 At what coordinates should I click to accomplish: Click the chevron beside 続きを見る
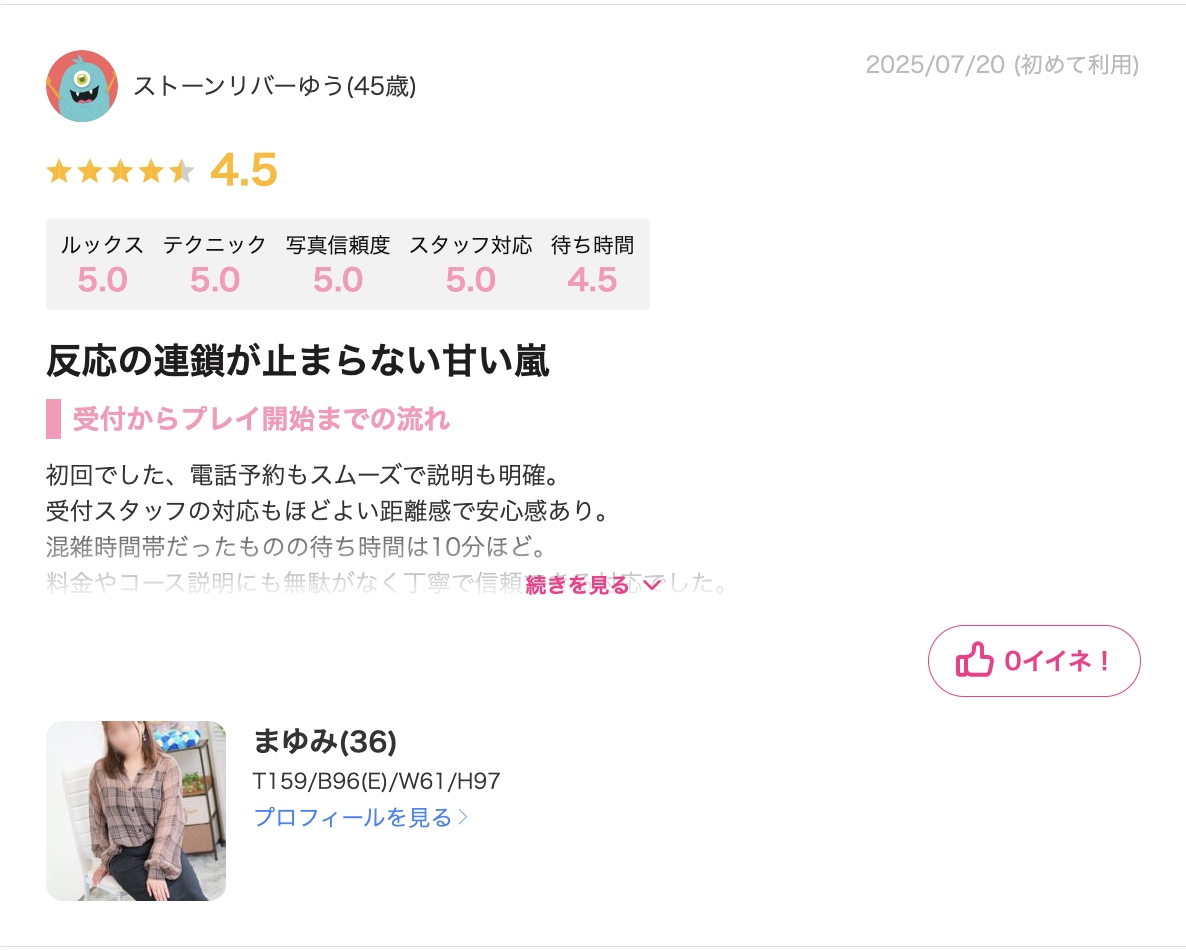[x=653, y=585]
